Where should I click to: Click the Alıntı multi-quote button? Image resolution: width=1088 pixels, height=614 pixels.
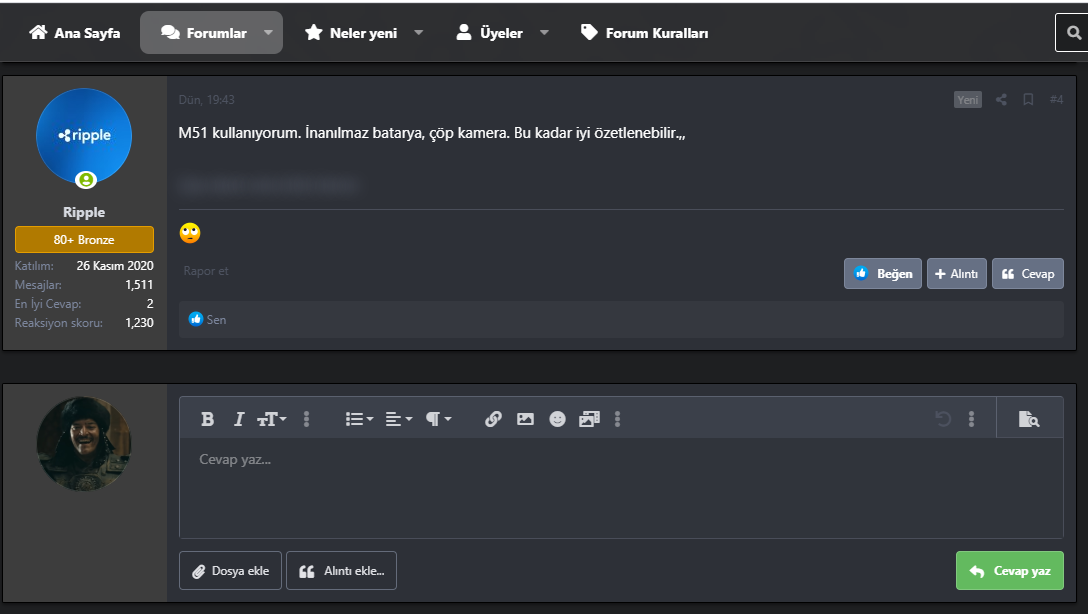click(956, 273)
